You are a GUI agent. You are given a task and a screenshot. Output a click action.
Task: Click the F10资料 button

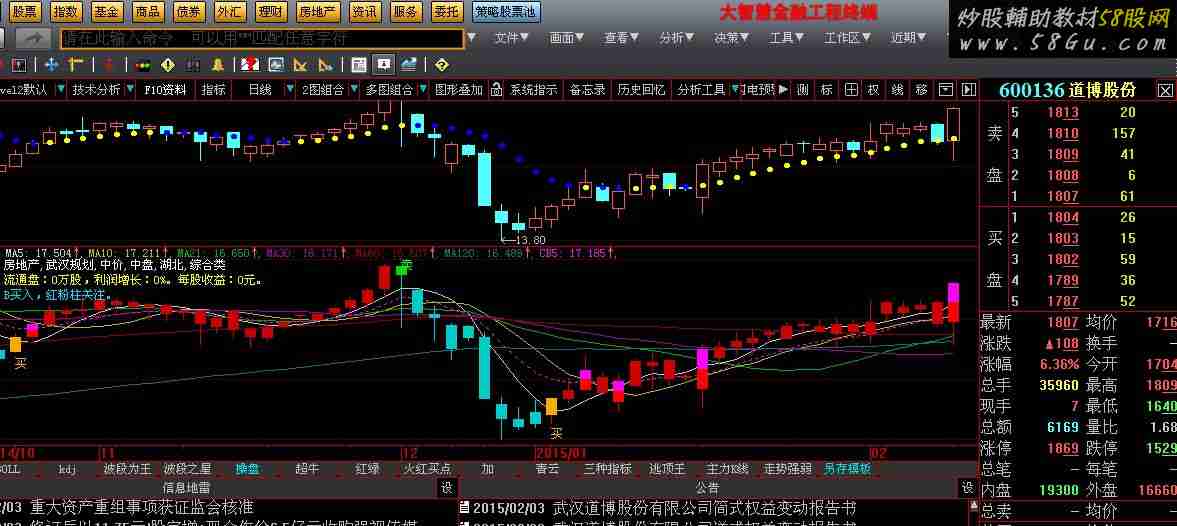point(164,90)
